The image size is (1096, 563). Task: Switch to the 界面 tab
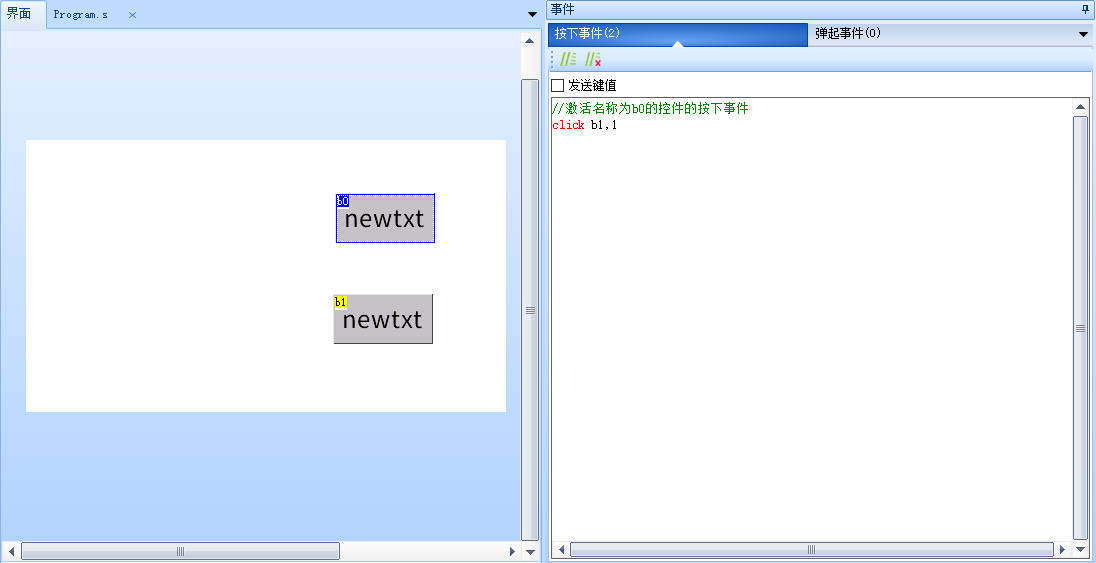point(19,14)
